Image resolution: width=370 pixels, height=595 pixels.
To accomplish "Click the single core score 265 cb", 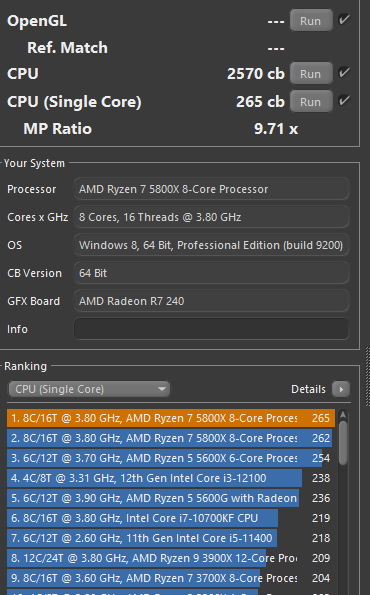I will point(260,102).
